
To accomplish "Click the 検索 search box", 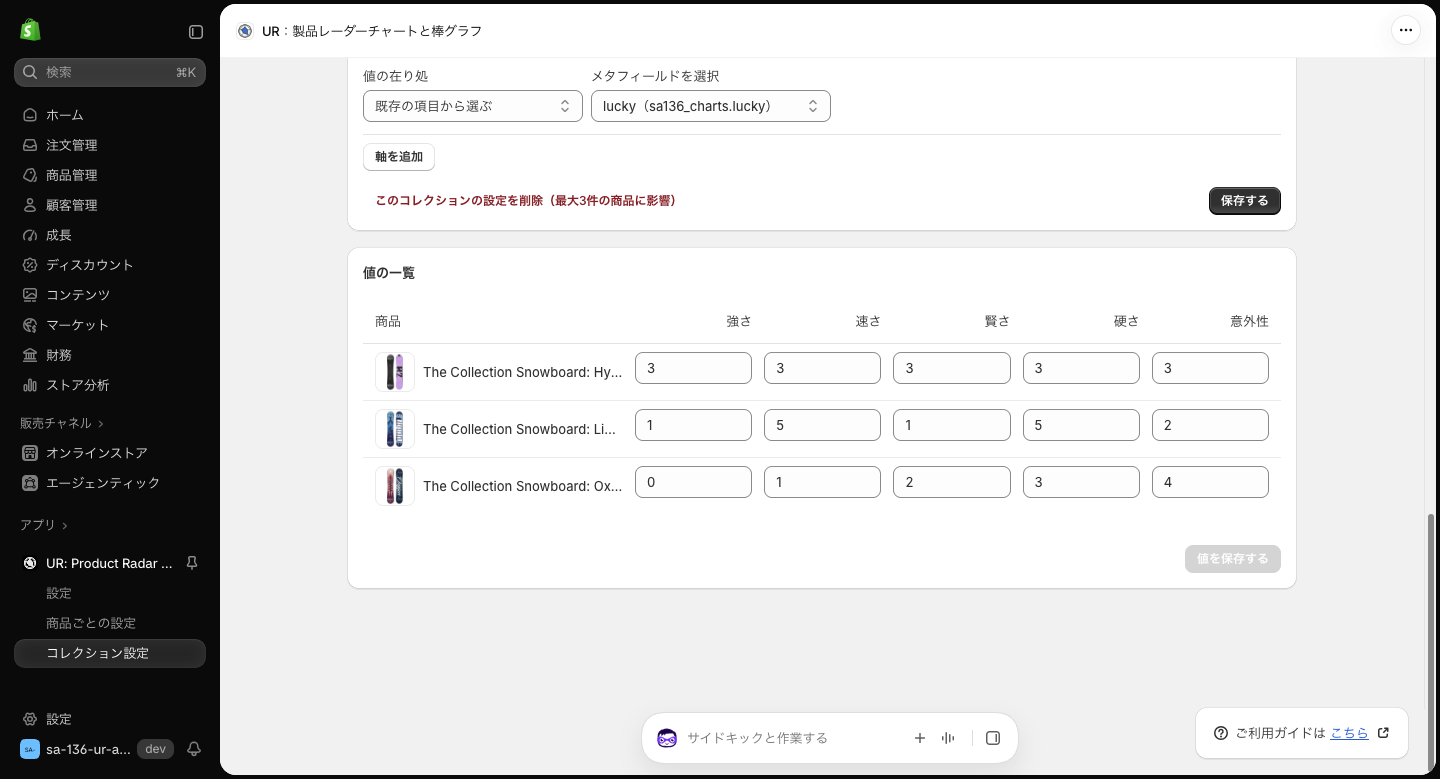I will tap(110, 72).
